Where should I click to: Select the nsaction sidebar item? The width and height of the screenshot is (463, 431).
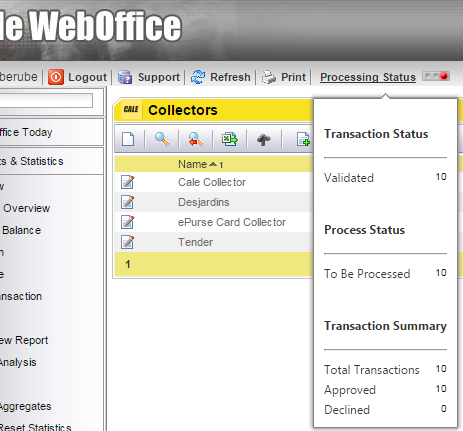[21, 296]
